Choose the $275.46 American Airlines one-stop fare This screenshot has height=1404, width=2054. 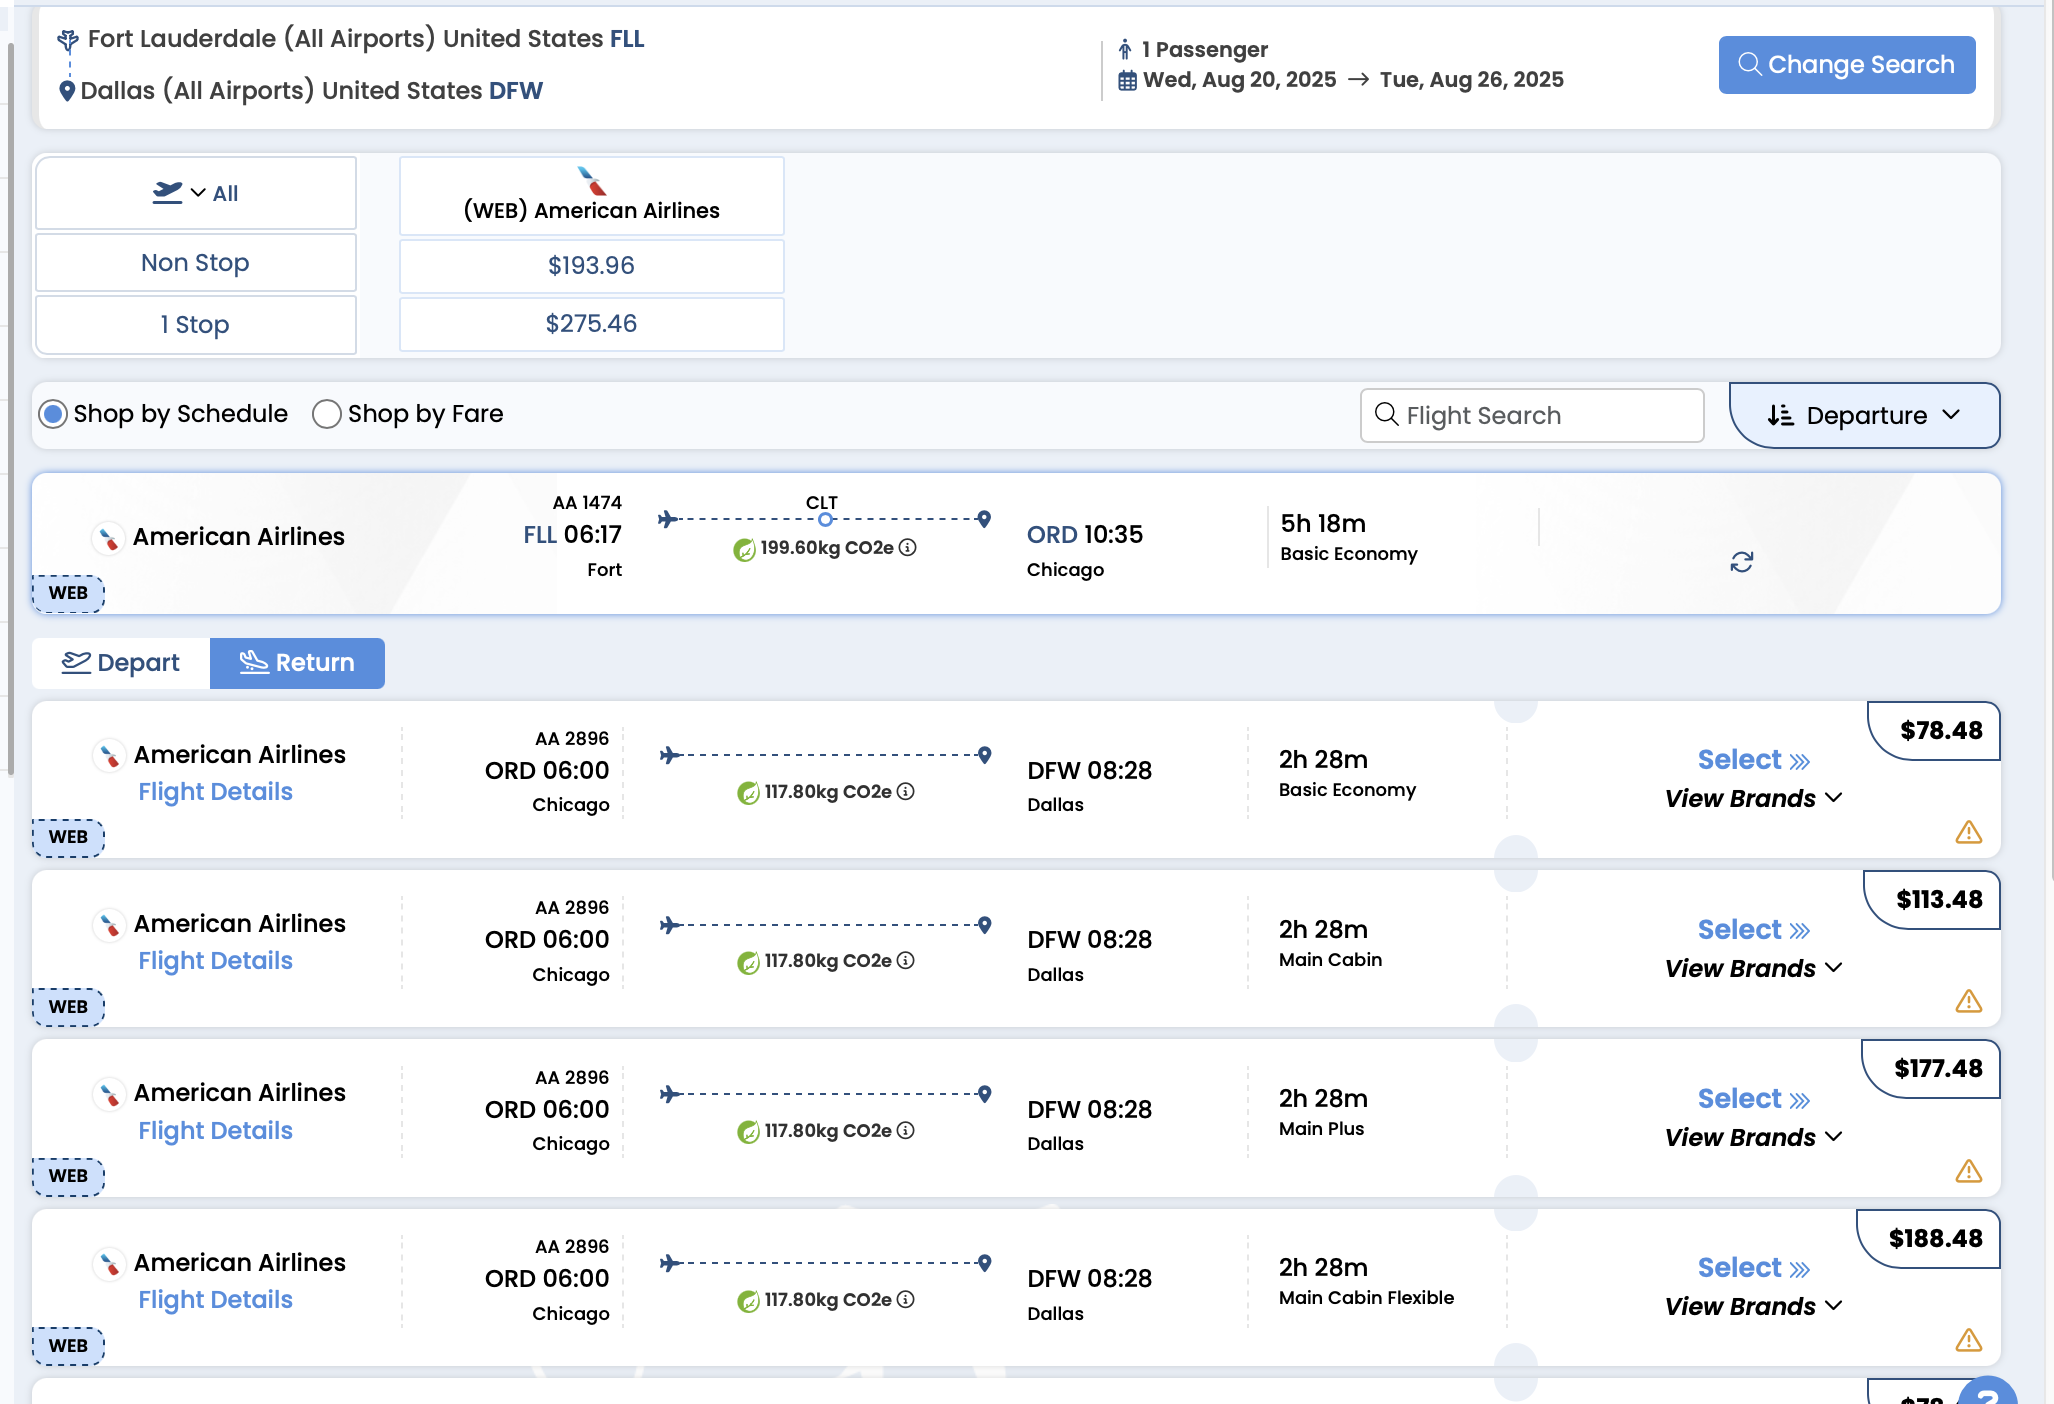(x=592, y=324)
